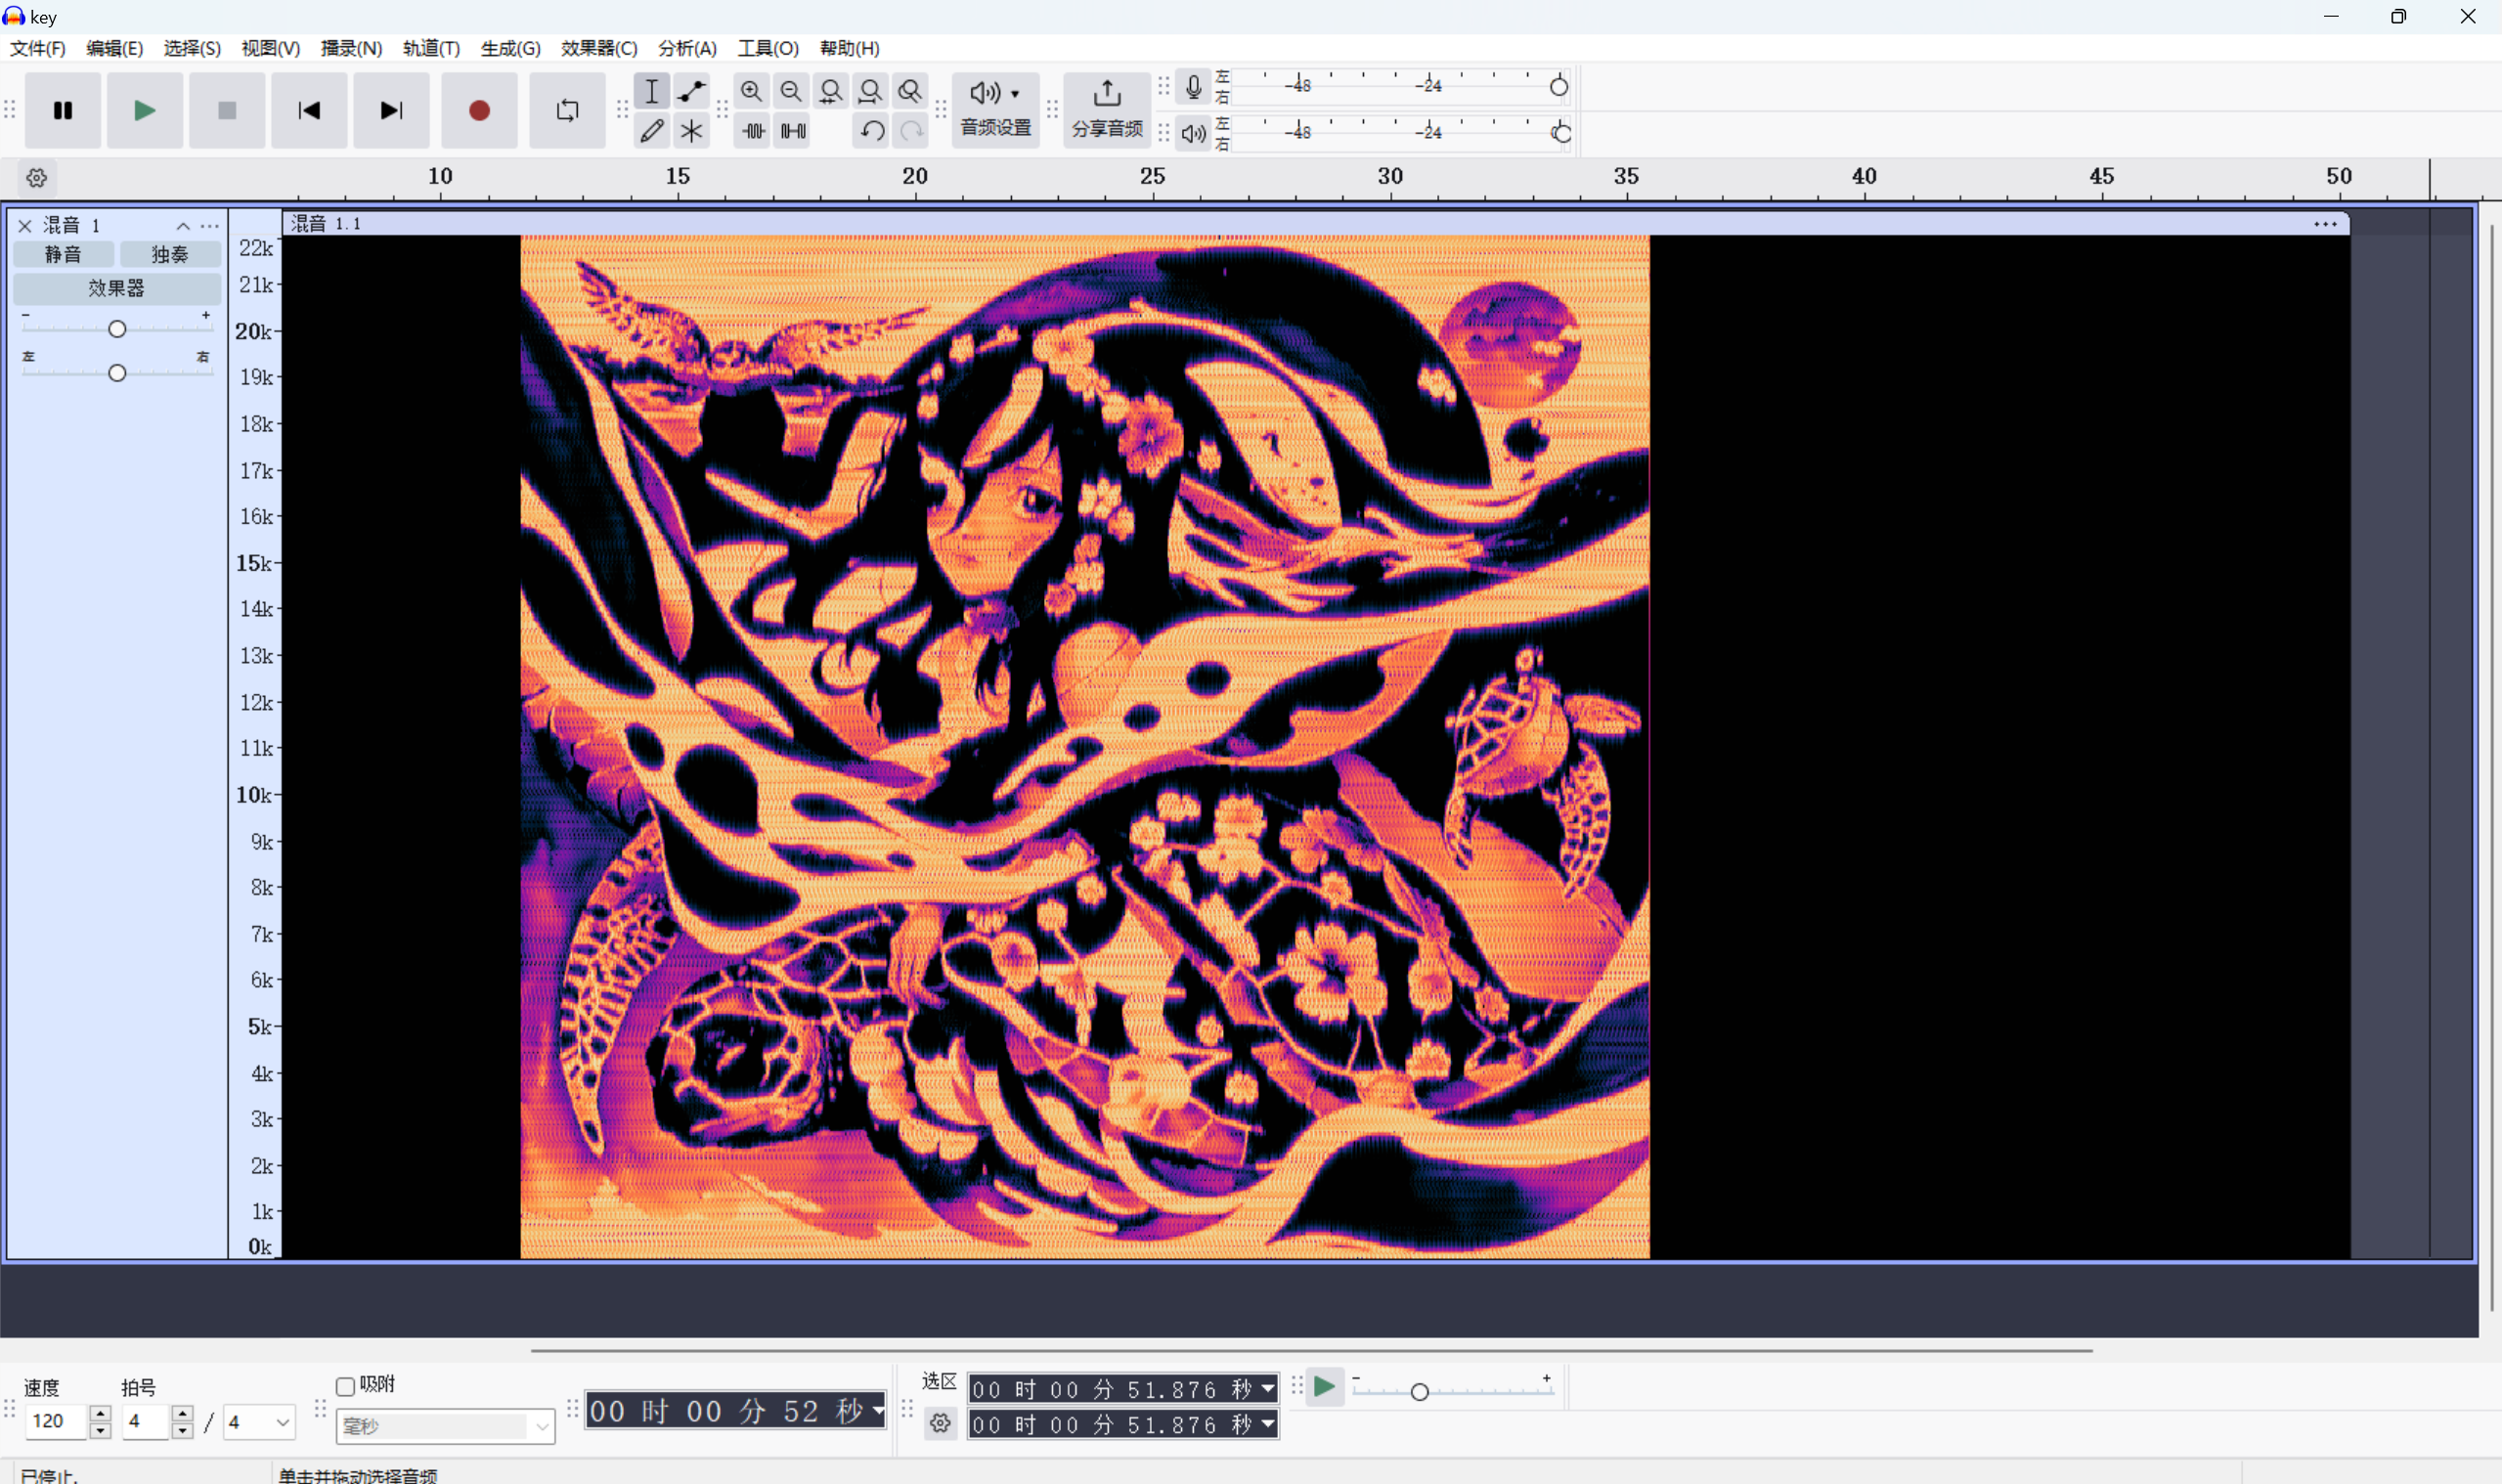Click the Zoom Out magnifier
Viewport: 2502px width, 1484px height.
coord(791,91)
